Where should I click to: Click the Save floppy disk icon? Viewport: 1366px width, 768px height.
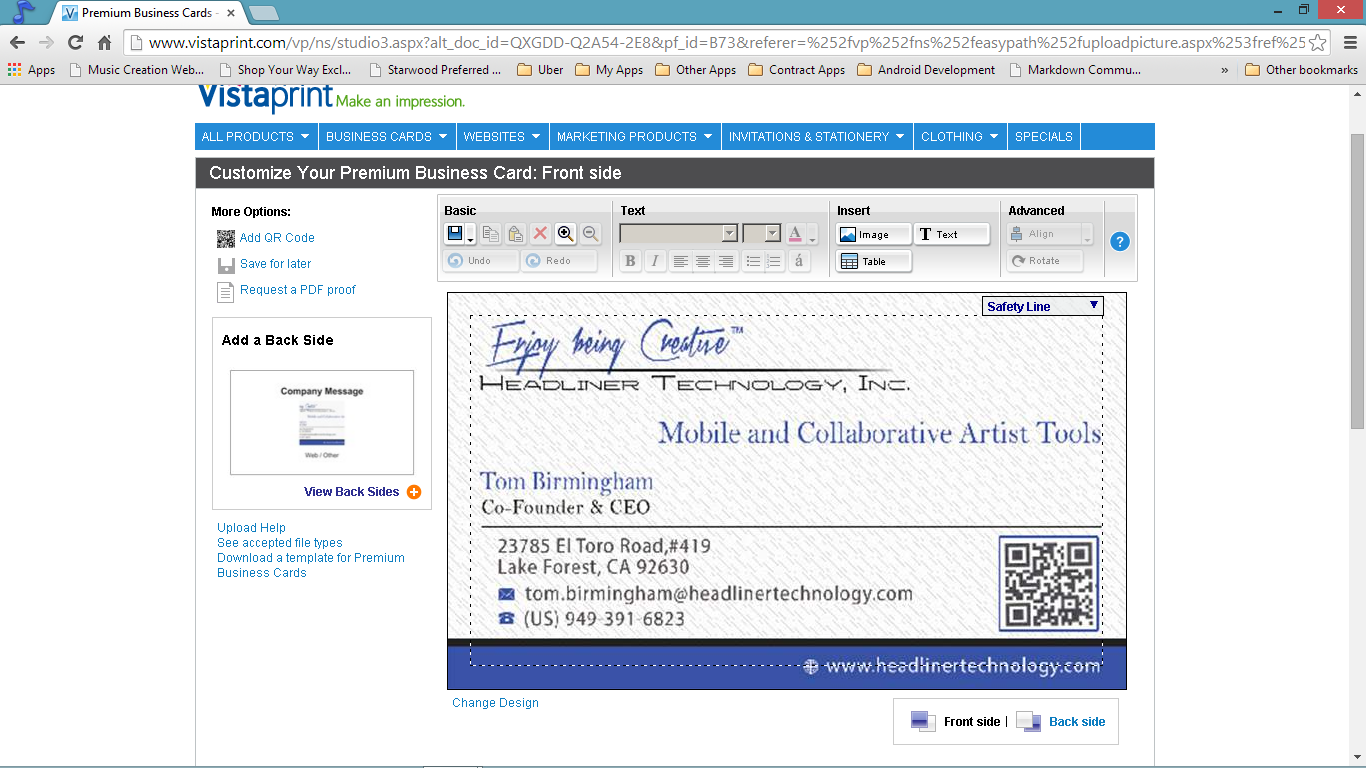click(455, 234)
